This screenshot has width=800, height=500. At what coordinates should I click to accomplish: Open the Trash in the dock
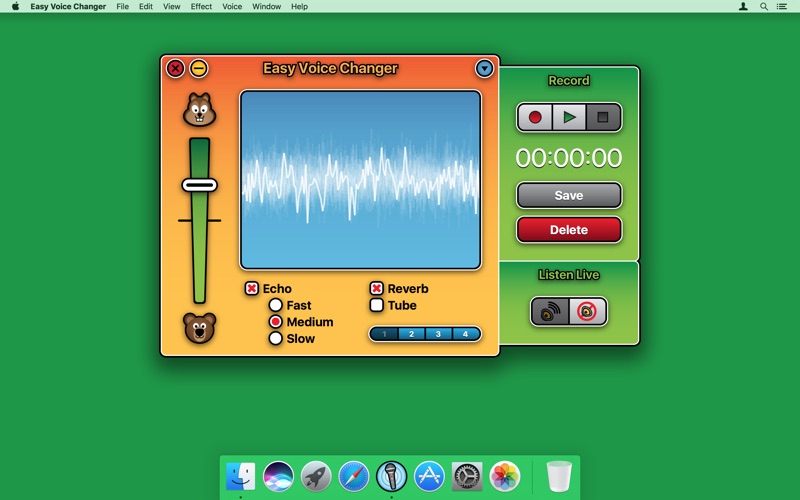click(x=559, y=477)
